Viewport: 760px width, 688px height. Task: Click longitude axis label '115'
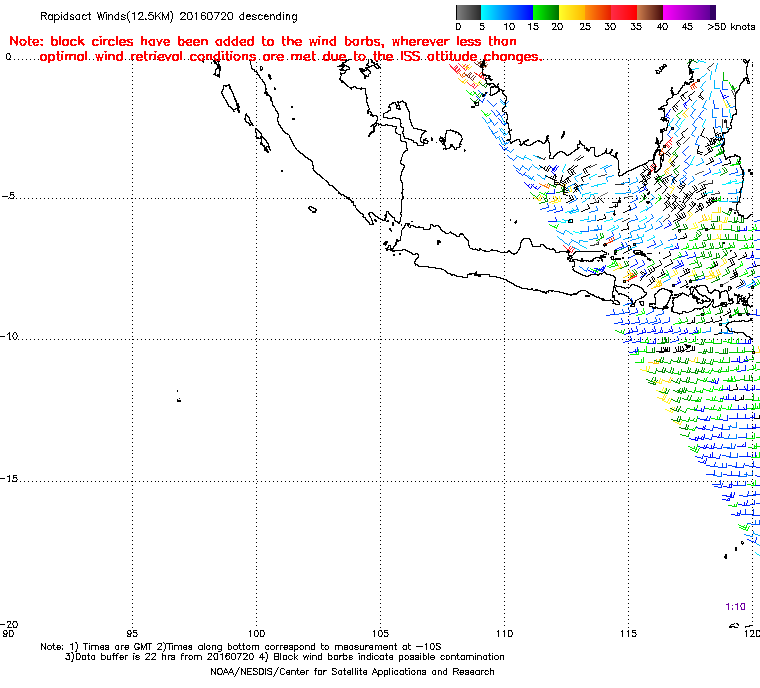click(x=629, y=634)
